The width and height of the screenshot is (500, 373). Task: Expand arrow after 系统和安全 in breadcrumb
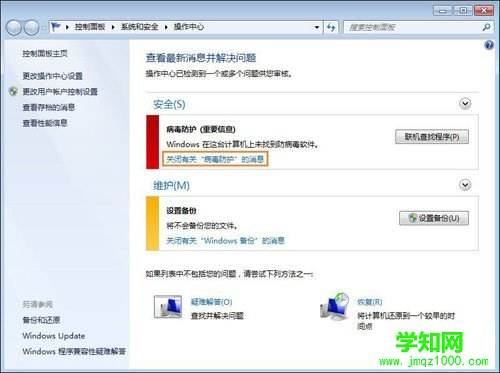coord(166,27)
